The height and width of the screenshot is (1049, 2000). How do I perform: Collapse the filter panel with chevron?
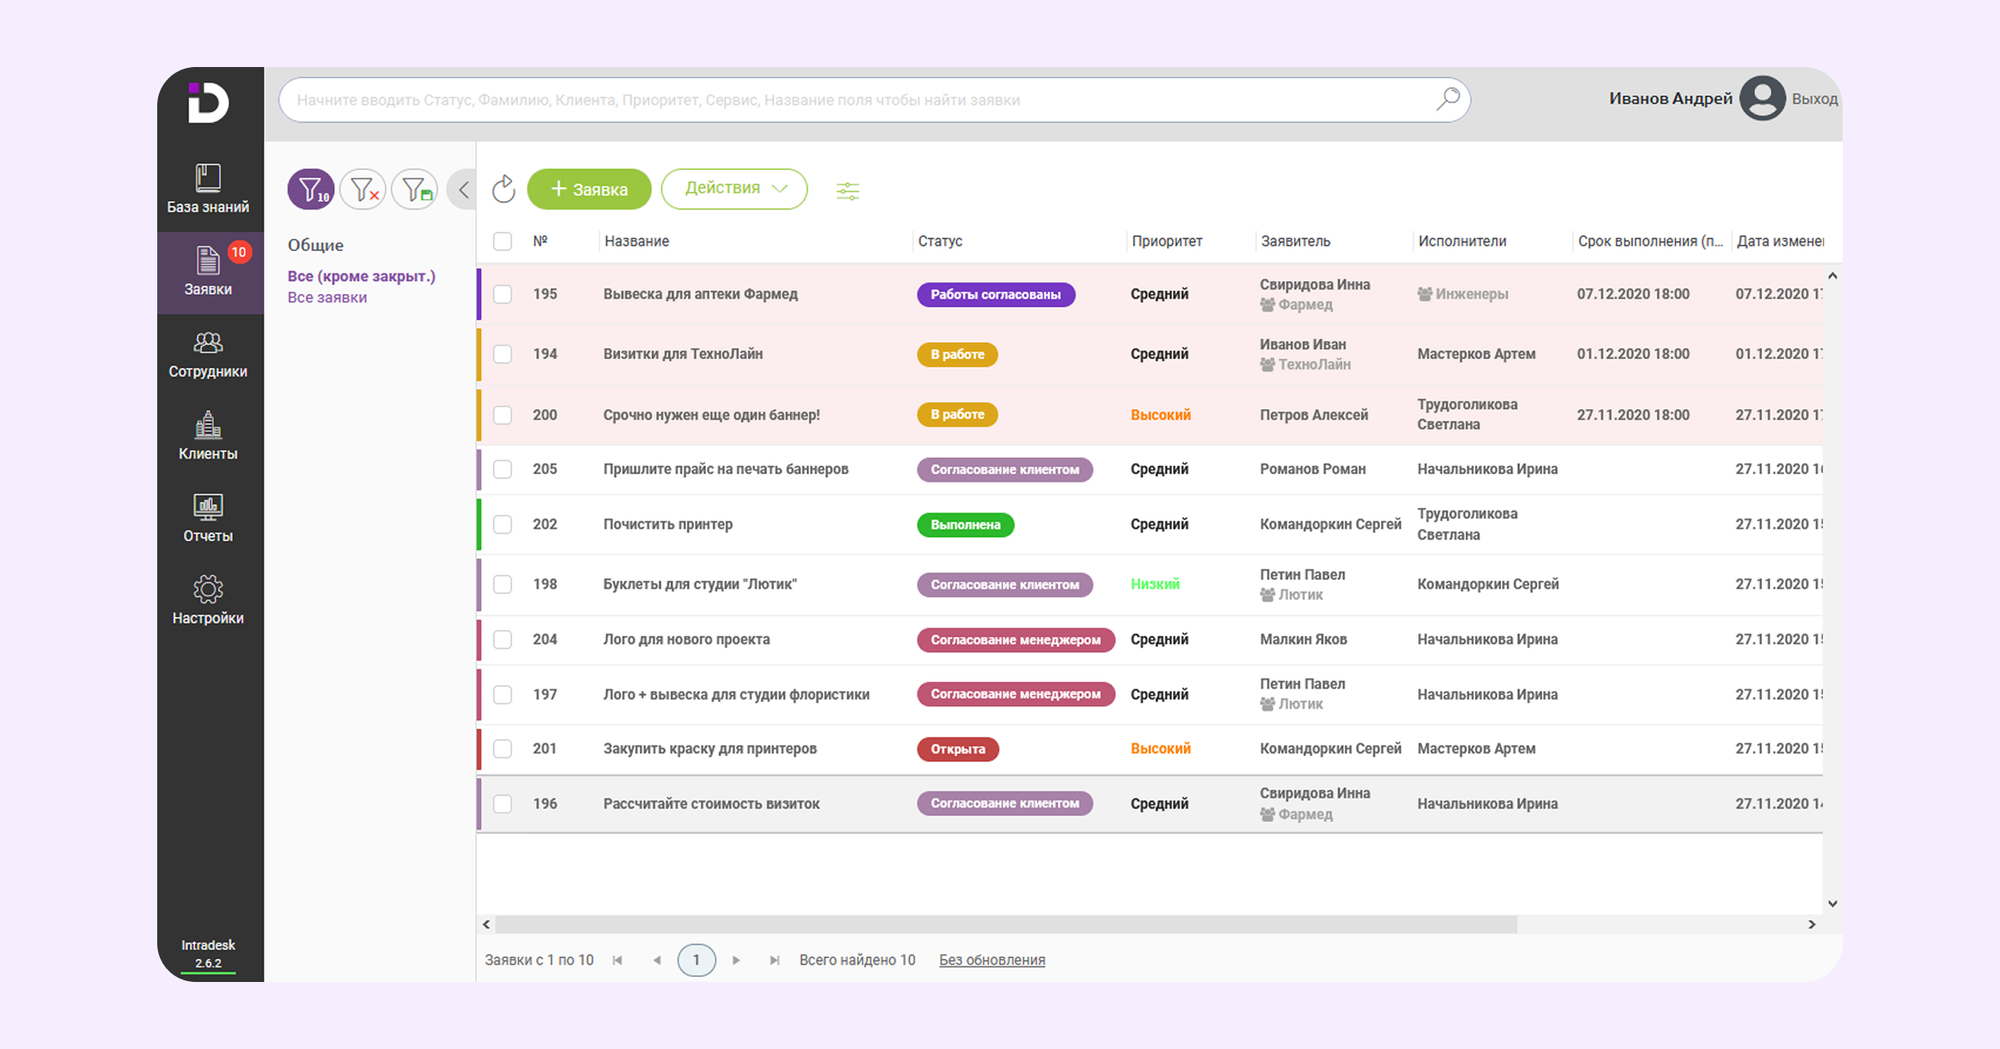pyautogui.click(x=463, y=189)
